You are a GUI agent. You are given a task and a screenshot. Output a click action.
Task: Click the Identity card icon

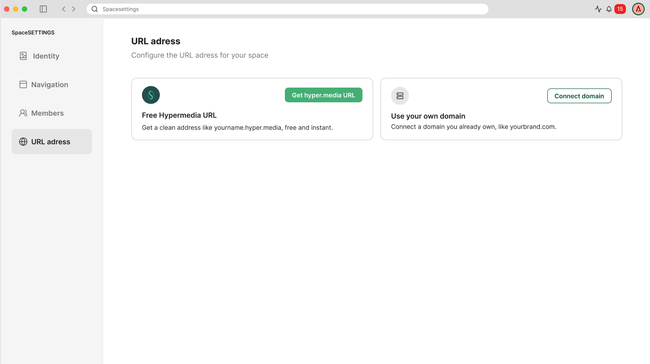(x=23, y=56)
